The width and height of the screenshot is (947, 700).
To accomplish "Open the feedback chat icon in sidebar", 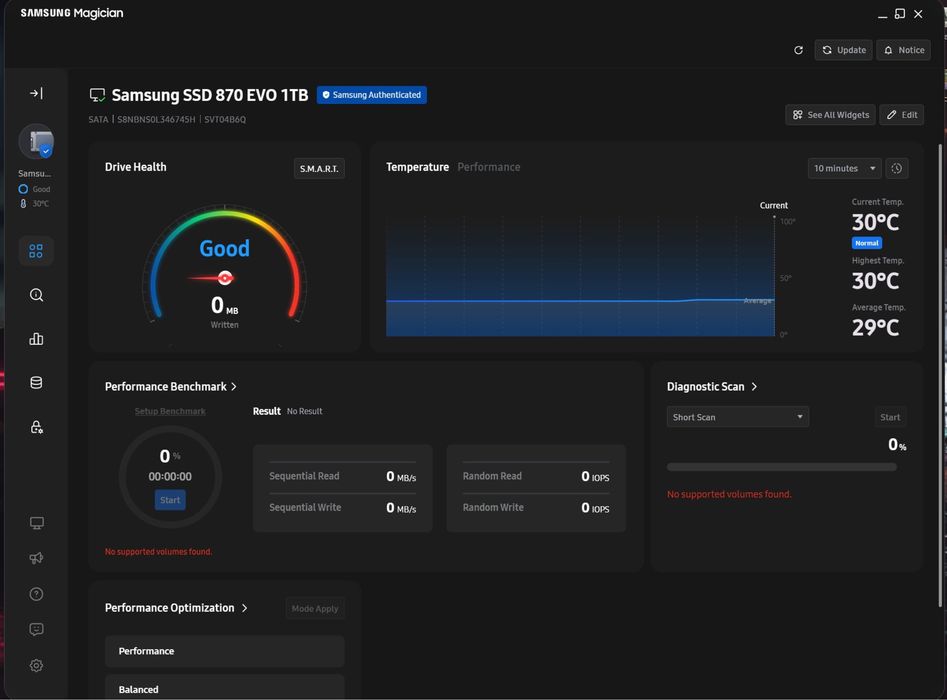I will pyautogui.click(x=36, y=629).
